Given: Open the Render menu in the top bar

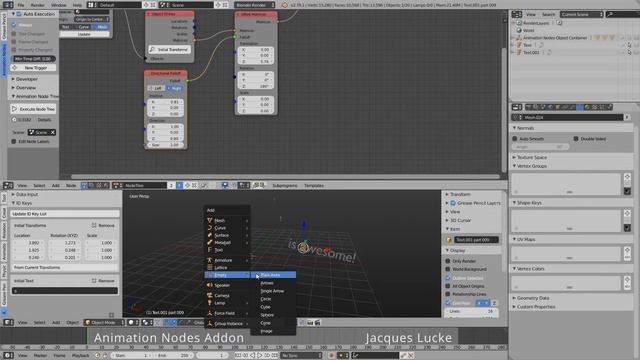Looking at the screenshot, I should 38,5.
